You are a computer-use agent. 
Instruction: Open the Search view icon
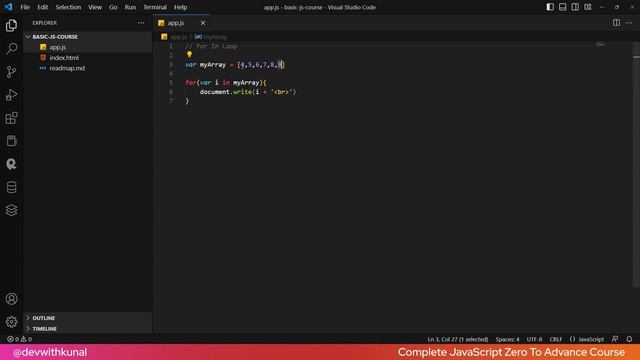point(11,49)
